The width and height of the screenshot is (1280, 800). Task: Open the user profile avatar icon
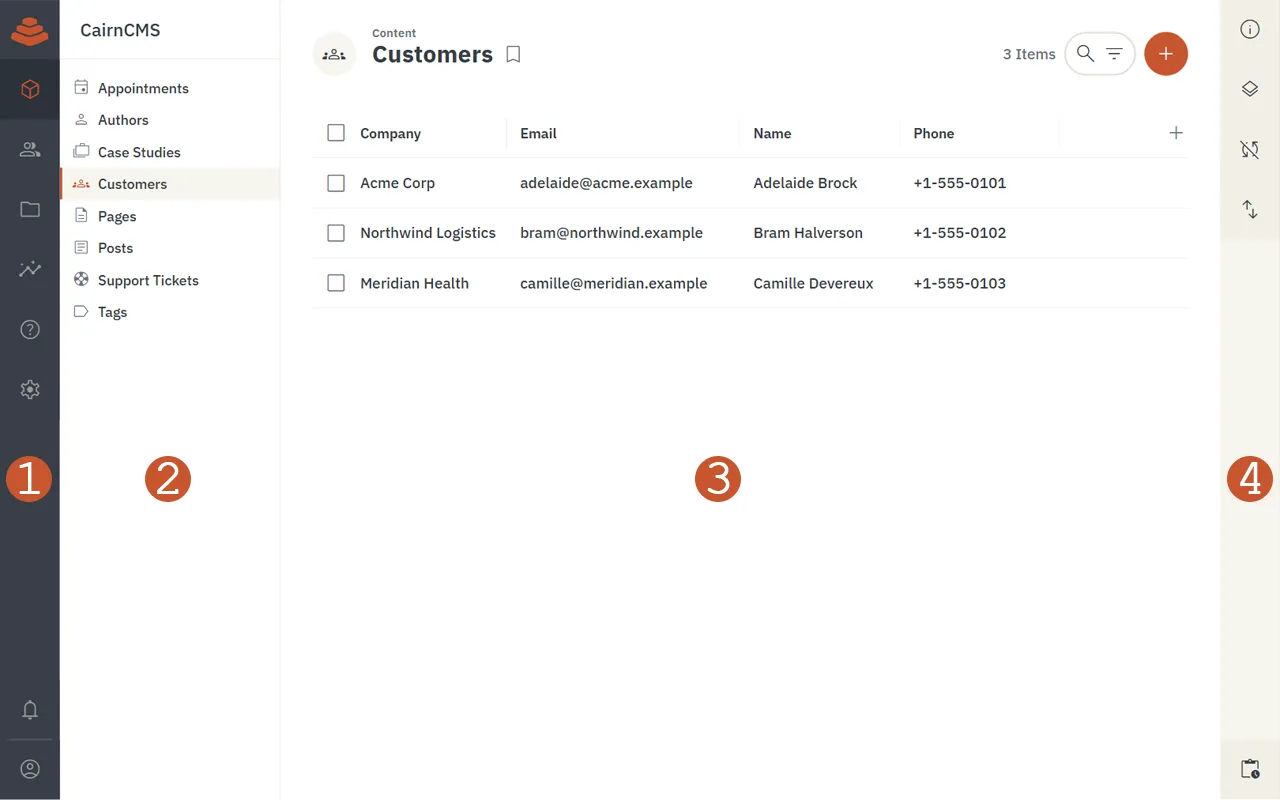pos(30,769)
